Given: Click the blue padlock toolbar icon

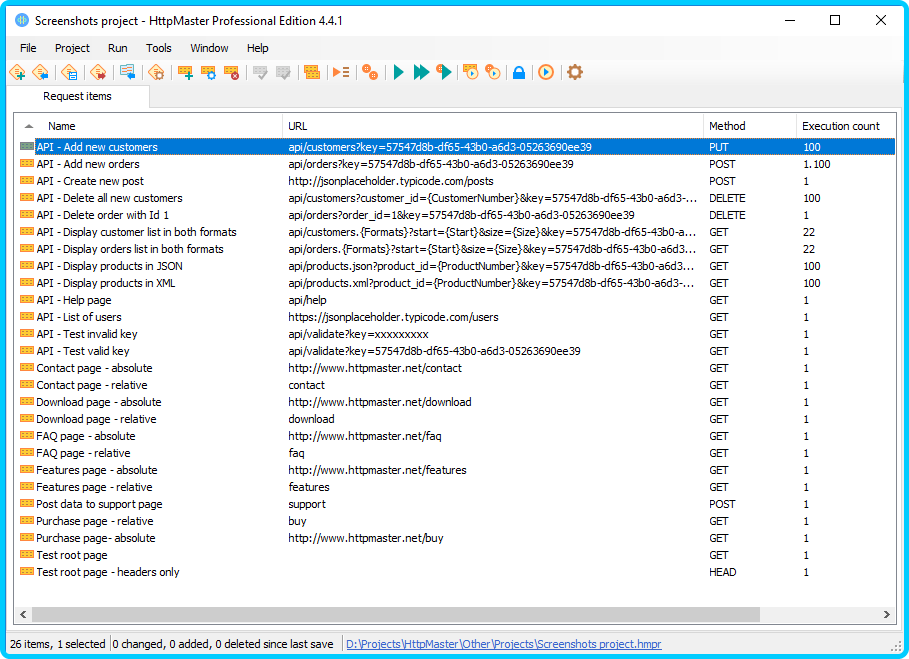Looking at the screenshot, I should 518,72.
